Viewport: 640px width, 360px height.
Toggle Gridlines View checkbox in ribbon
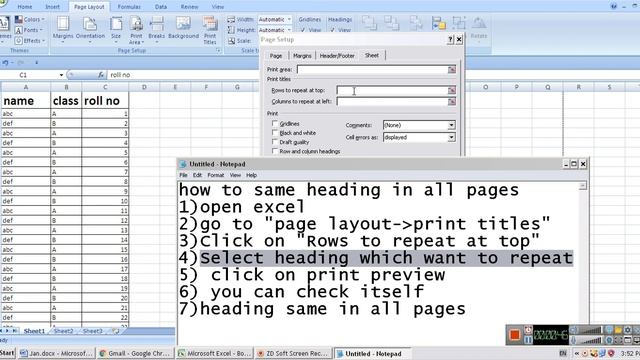(302, 30)
